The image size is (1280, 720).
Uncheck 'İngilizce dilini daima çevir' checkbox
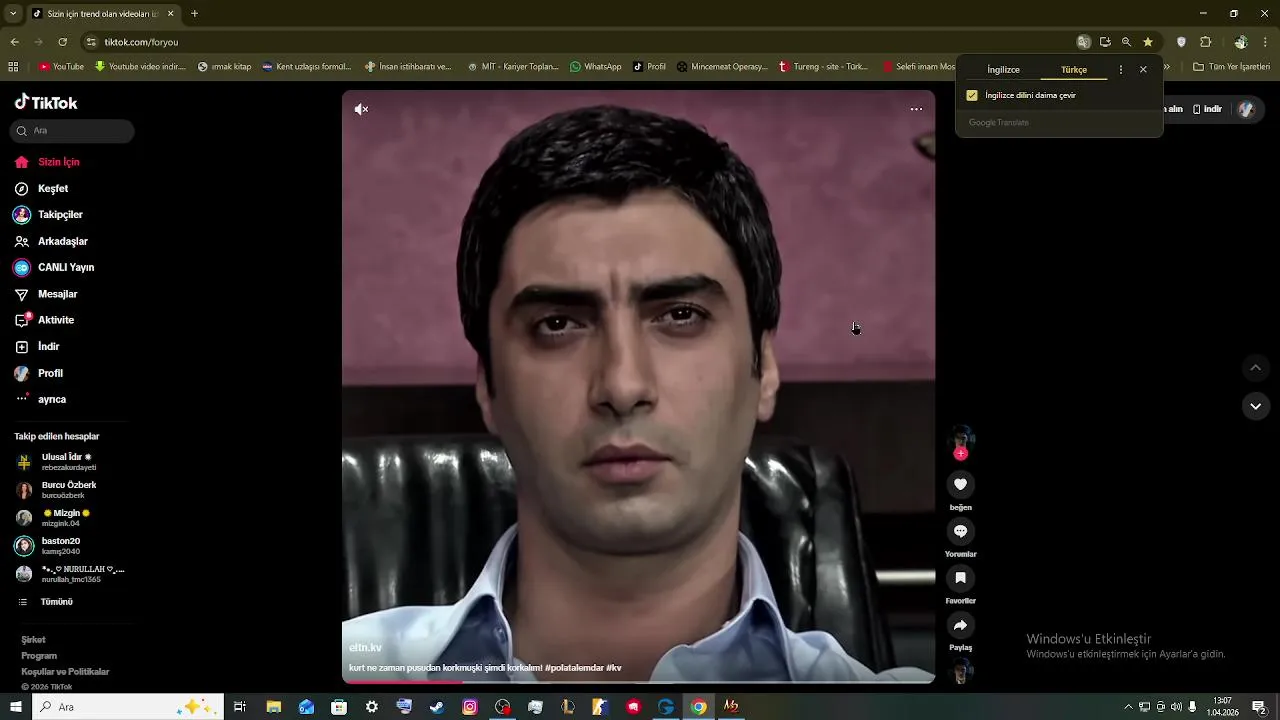[972, 96]
